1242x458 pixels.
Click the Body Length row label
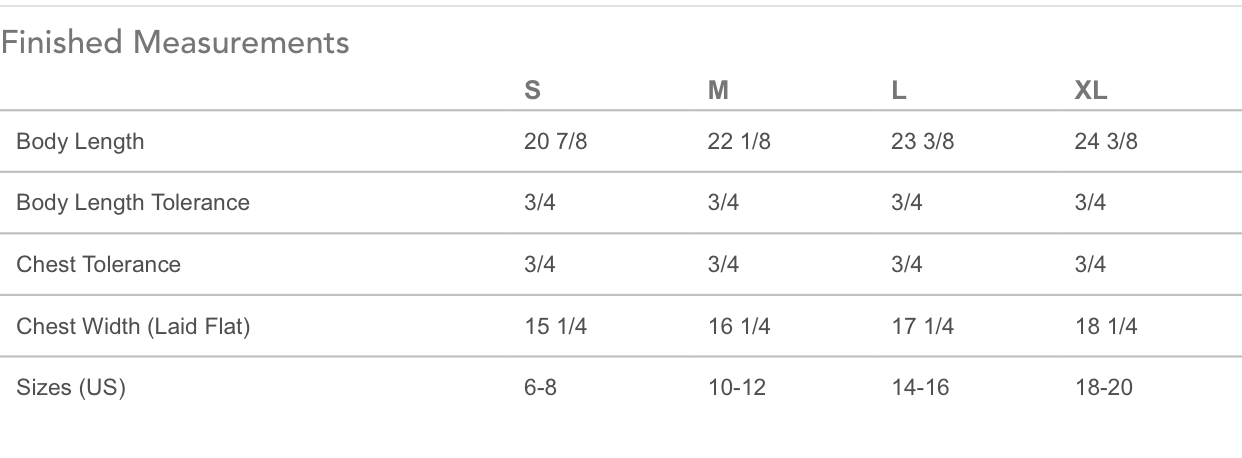click(80, 142)
